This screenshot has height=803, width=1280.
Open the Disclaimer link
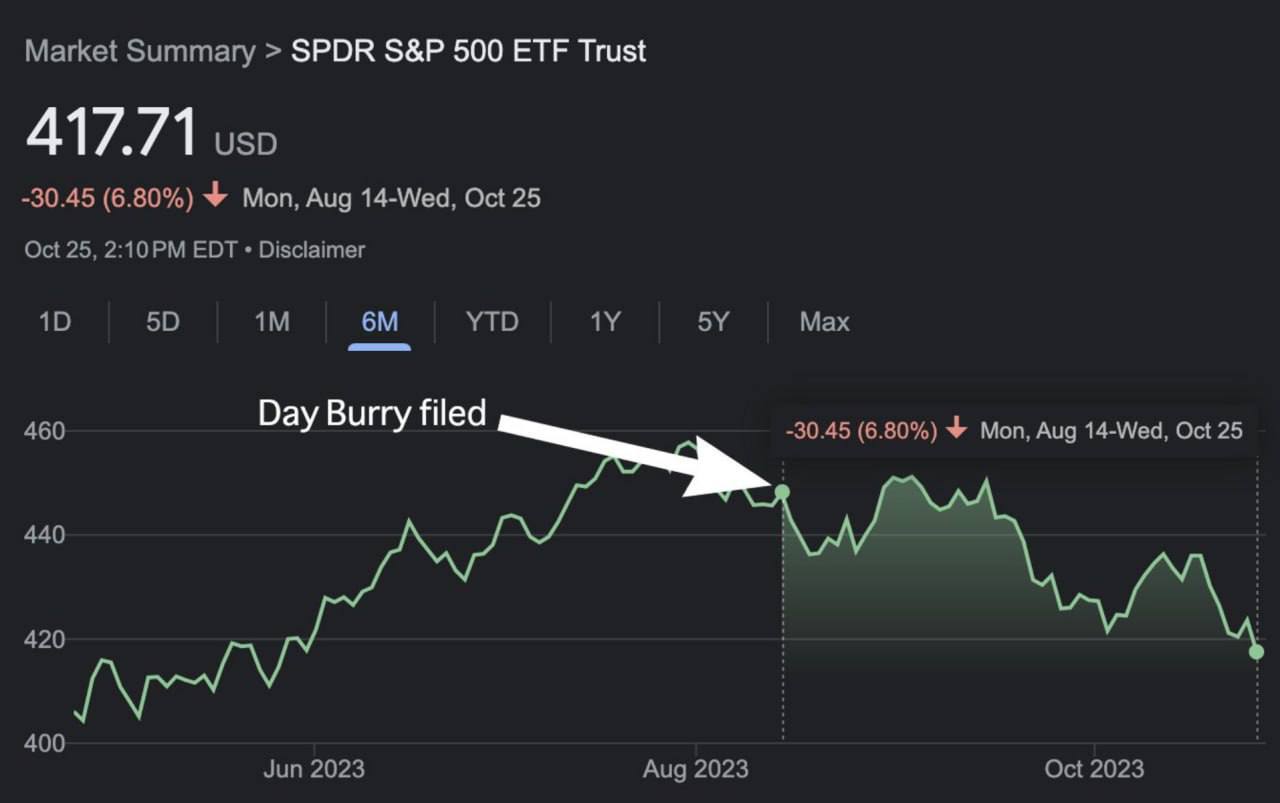(312, 249)
